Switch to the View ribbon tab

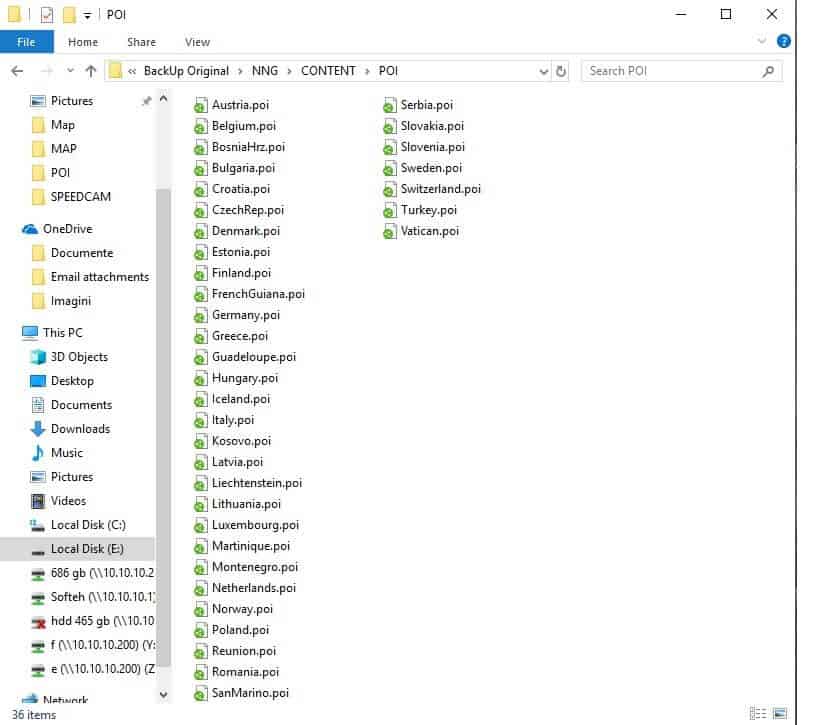coord(197,42)
